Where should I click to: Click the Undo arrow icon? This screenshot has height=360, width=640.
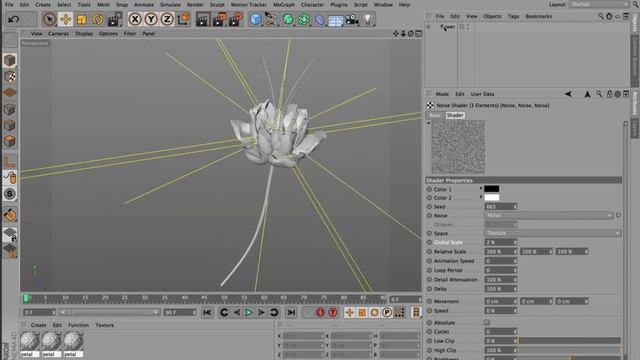[x=14, y=19]
